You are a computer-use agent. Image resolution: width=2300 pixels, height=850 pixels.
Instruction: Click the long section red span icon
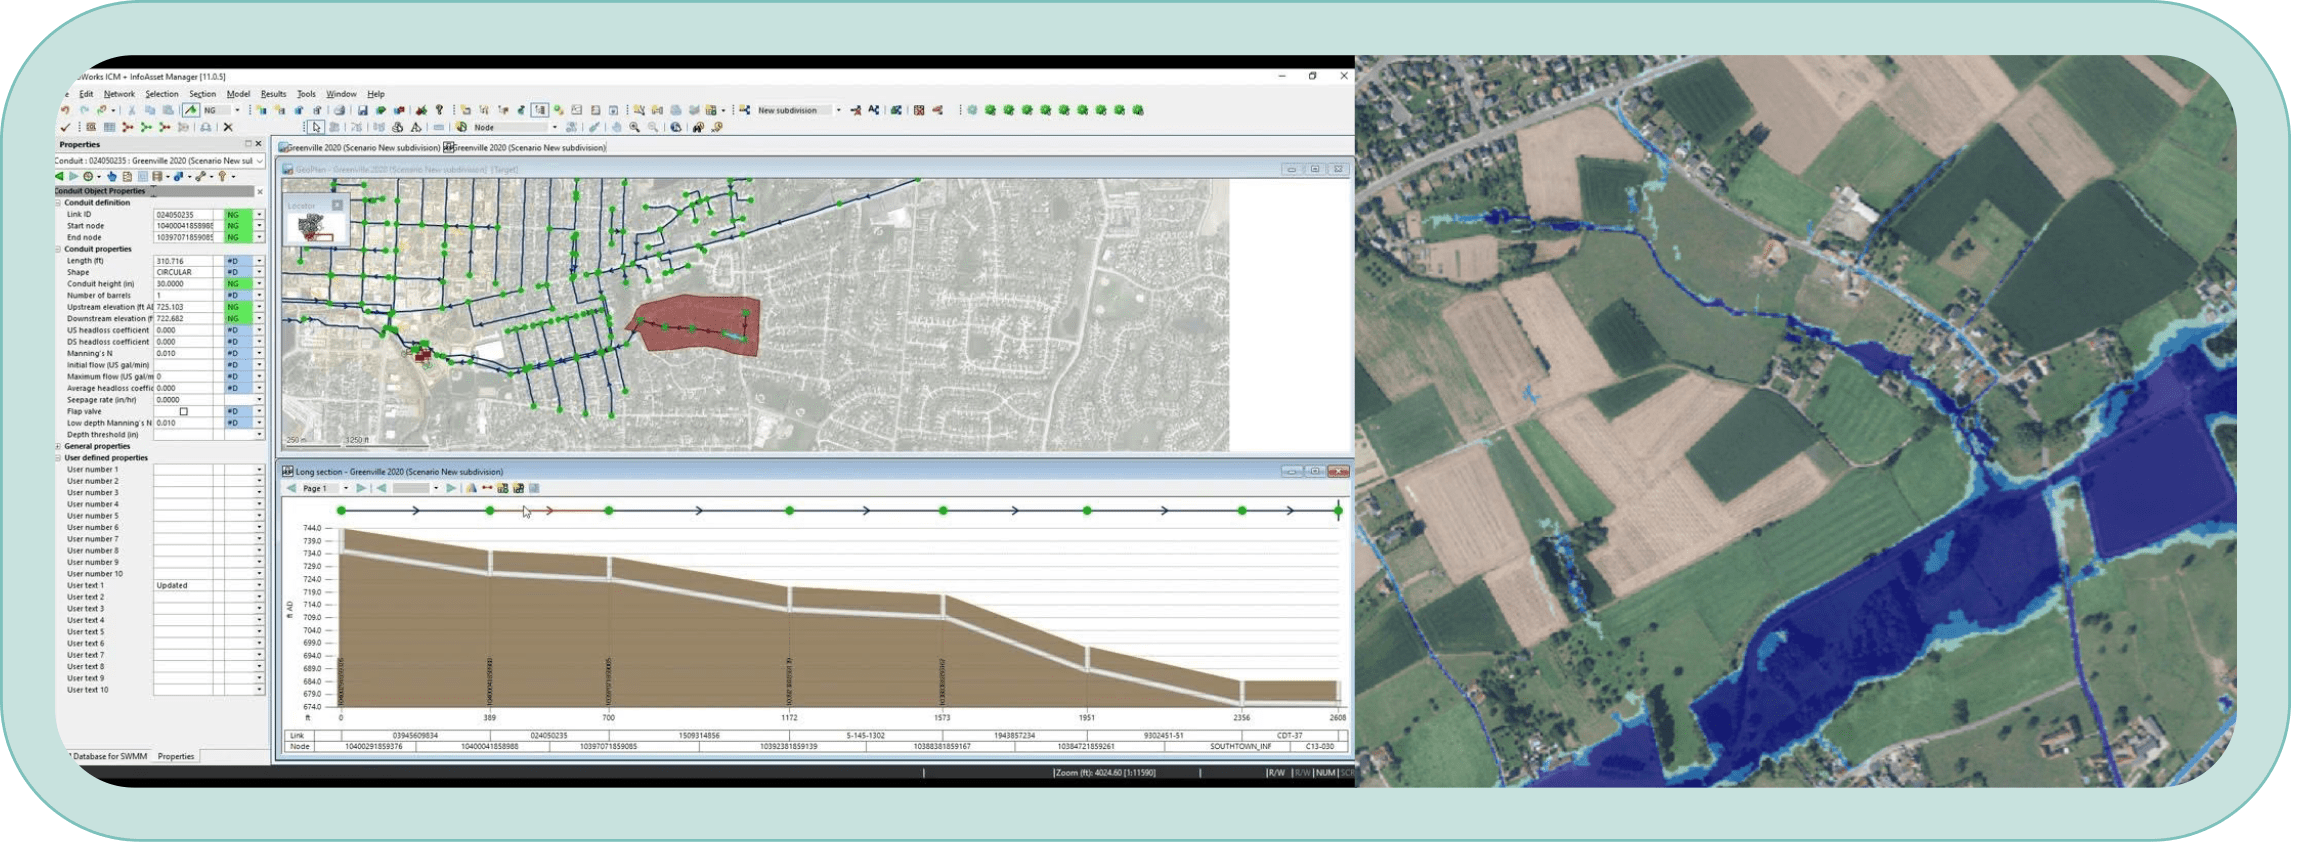(487, 488)
